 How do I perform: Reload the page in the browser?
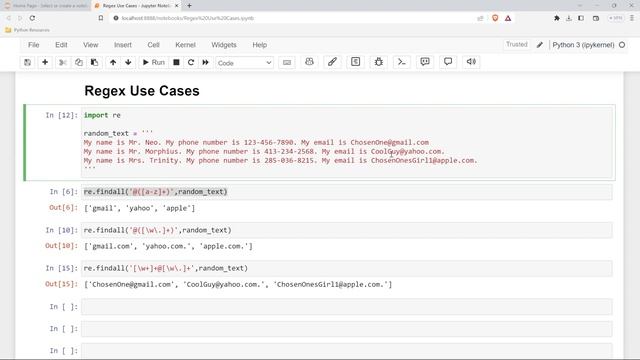pos(32,18)
